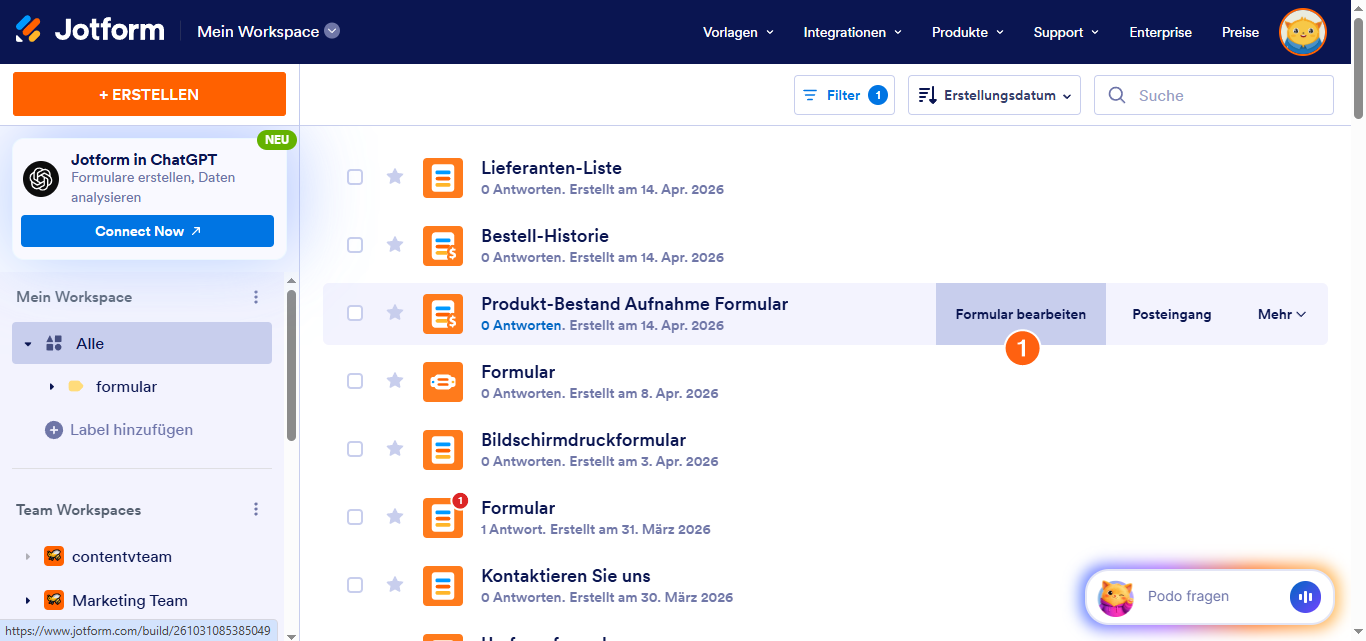The width and height of the screenshot is (1366, 641).
Task: Click the Jotform logo
Action: (90, 30)
